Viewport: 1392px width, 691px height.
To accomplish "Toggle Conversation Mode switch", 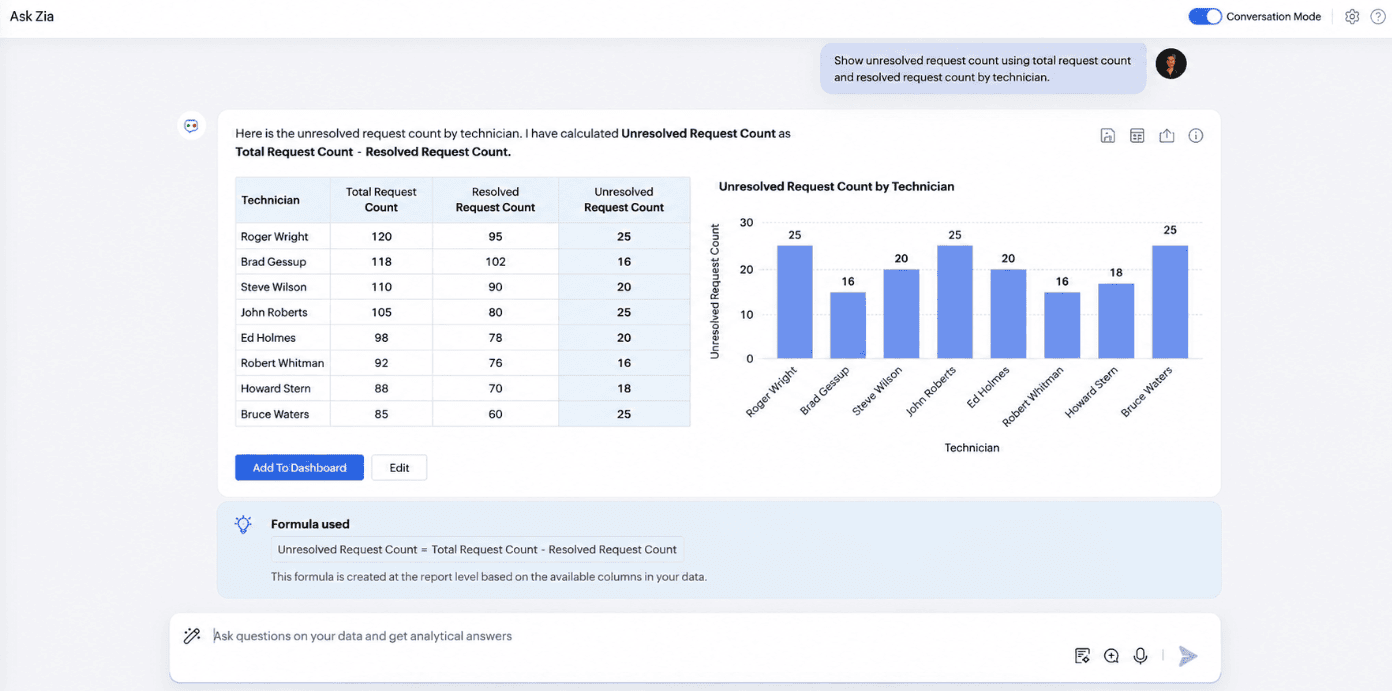I will [x=1205, y=16].
